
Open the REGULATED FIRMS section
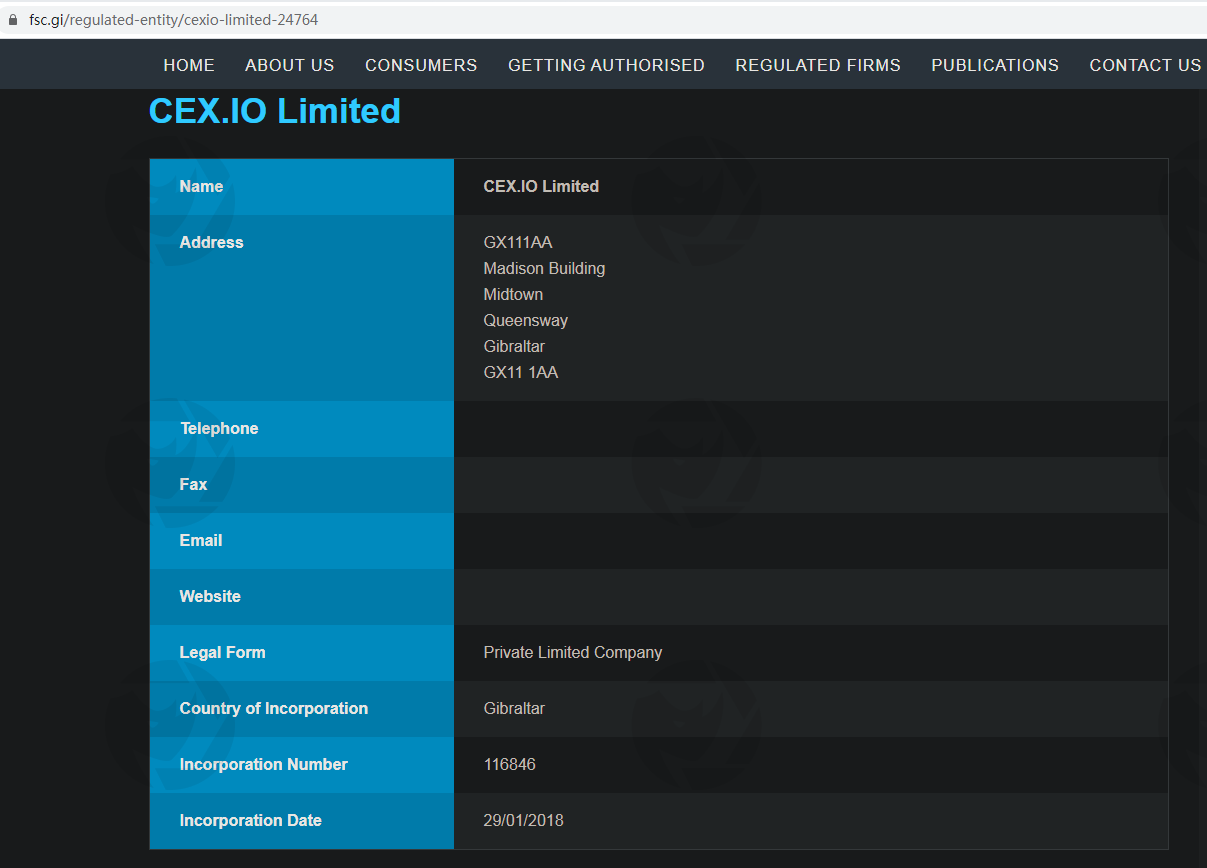pos(818,64)
